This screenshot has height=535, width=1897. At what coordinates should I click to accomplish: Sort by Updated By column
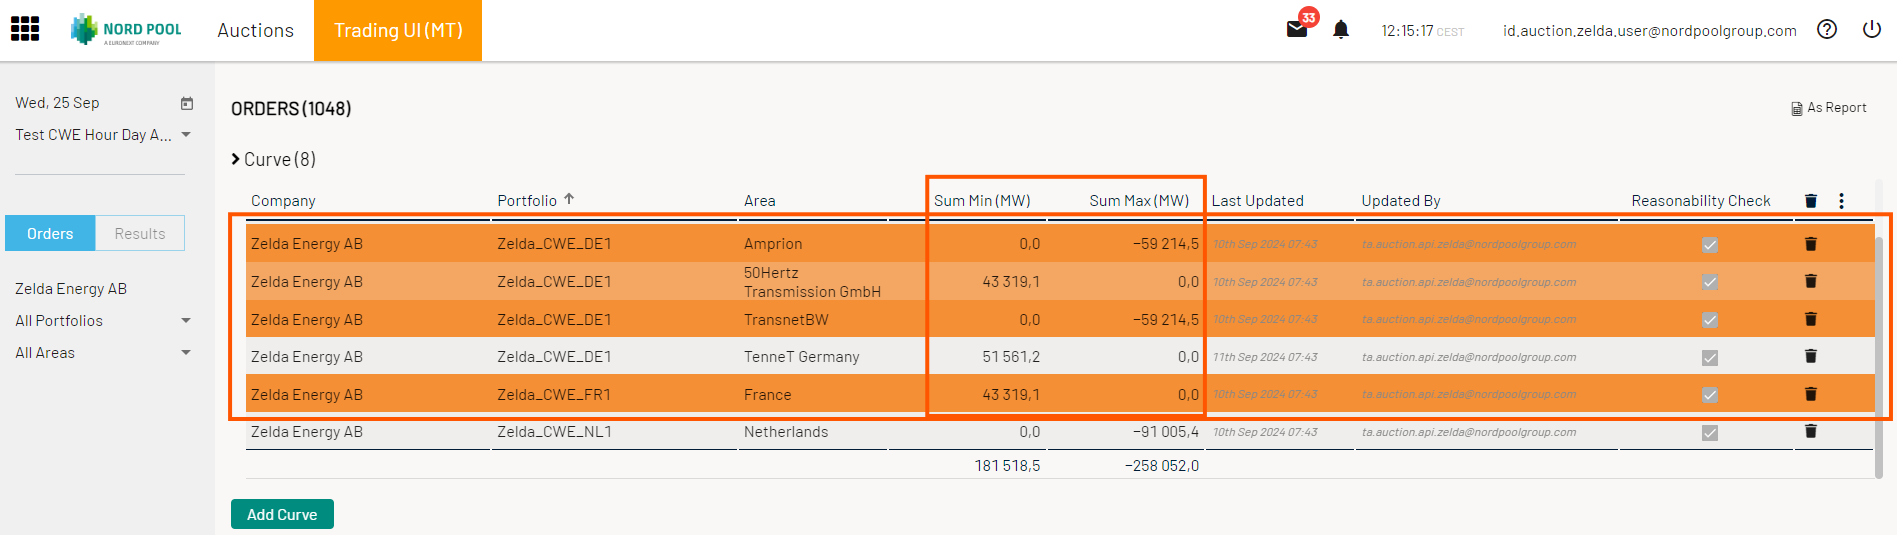coord(1401,201)
